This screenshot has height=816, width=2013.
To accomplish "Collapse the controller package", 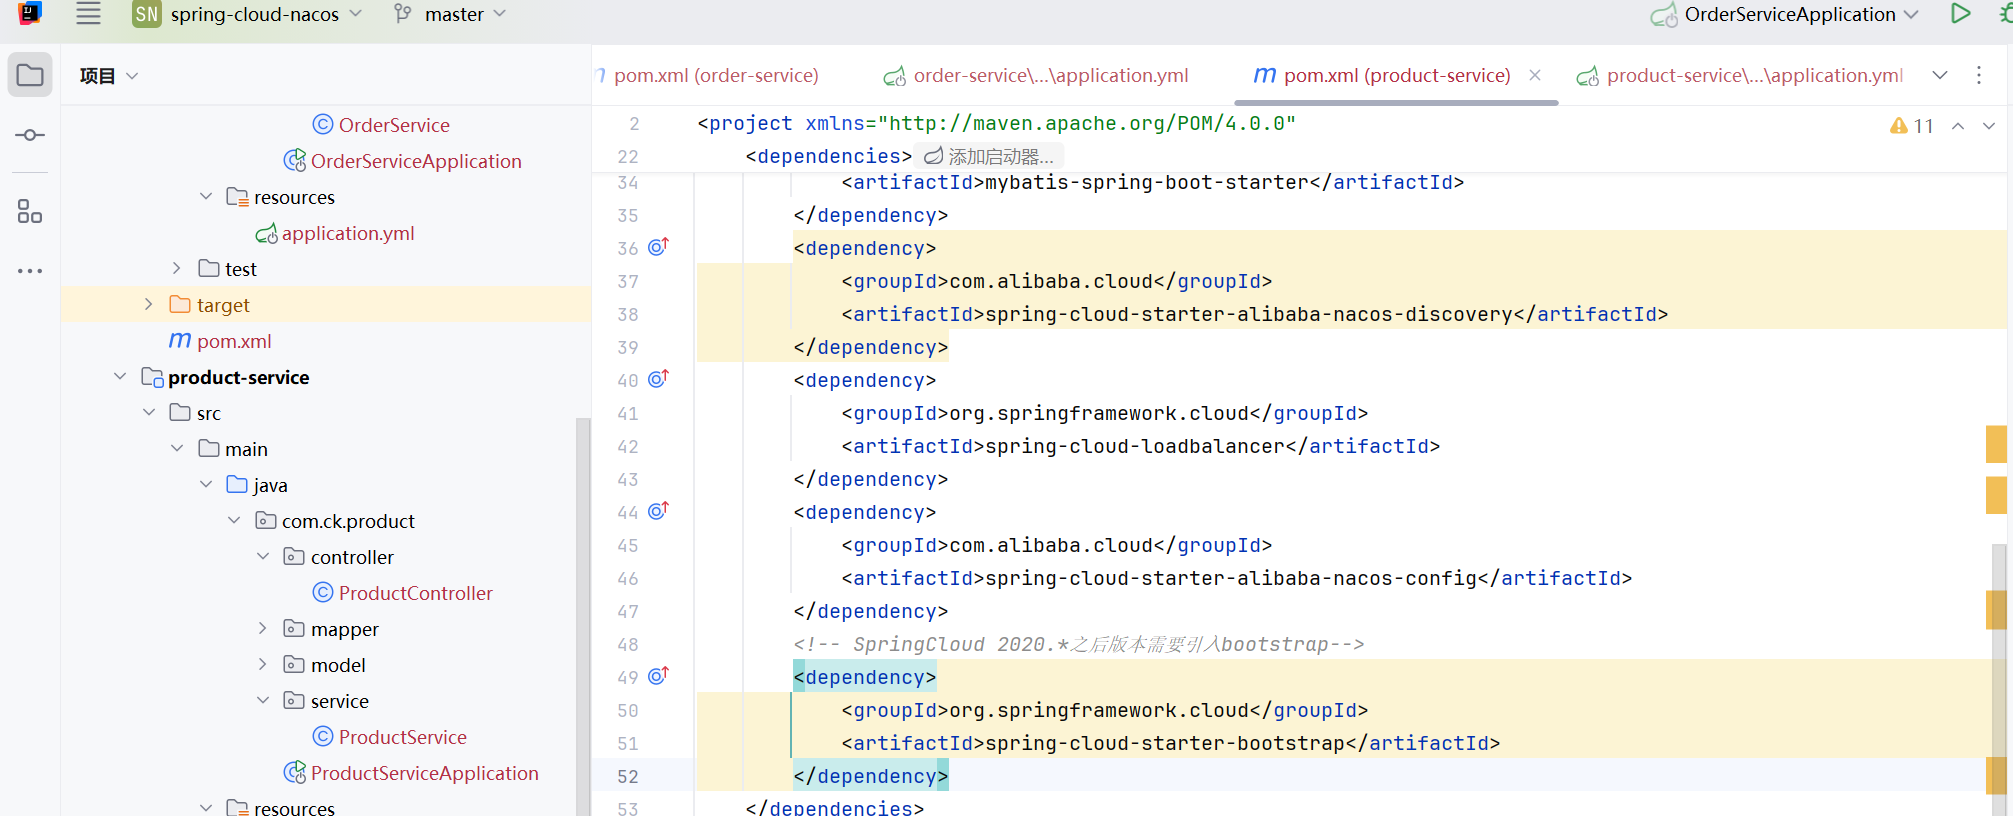I will click(x=263, y=556).
